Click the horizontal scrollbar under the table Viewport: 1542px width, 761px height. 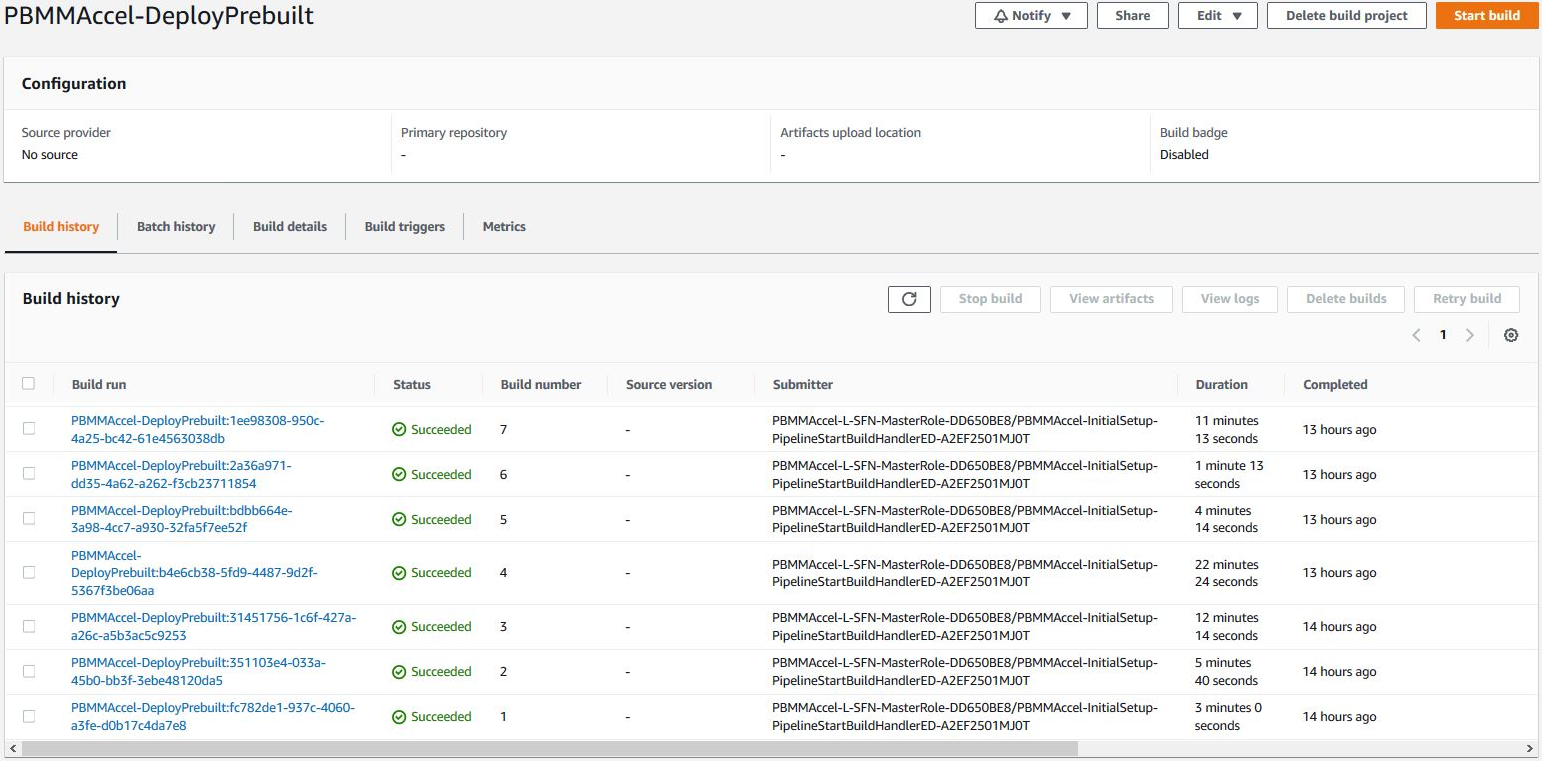(x=548, y=749)
